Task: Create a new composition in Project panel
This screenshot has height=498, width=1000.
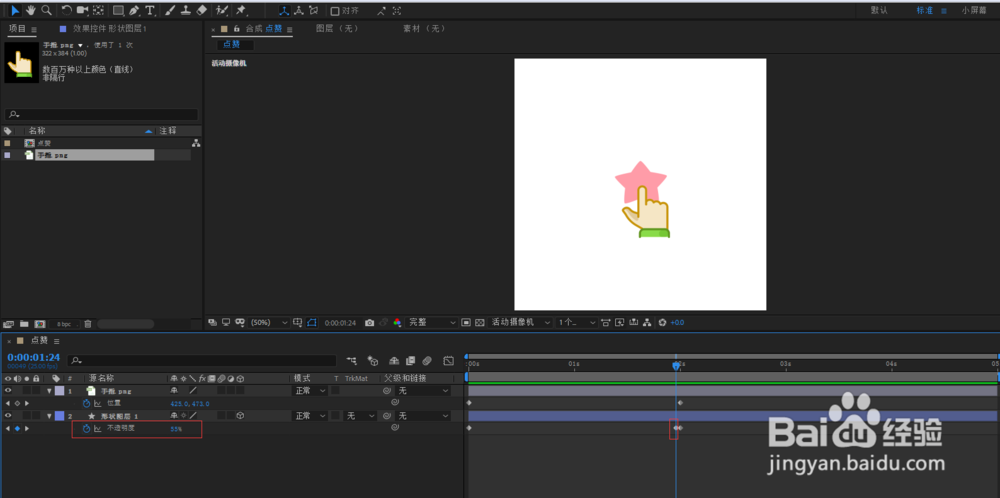Action: pyautogui.click(x=40, y=324)
